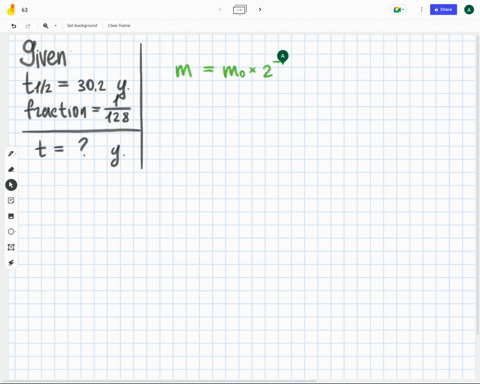Click the collaborator cursor marker "A"
480x384 pixels.
point(283,56)
